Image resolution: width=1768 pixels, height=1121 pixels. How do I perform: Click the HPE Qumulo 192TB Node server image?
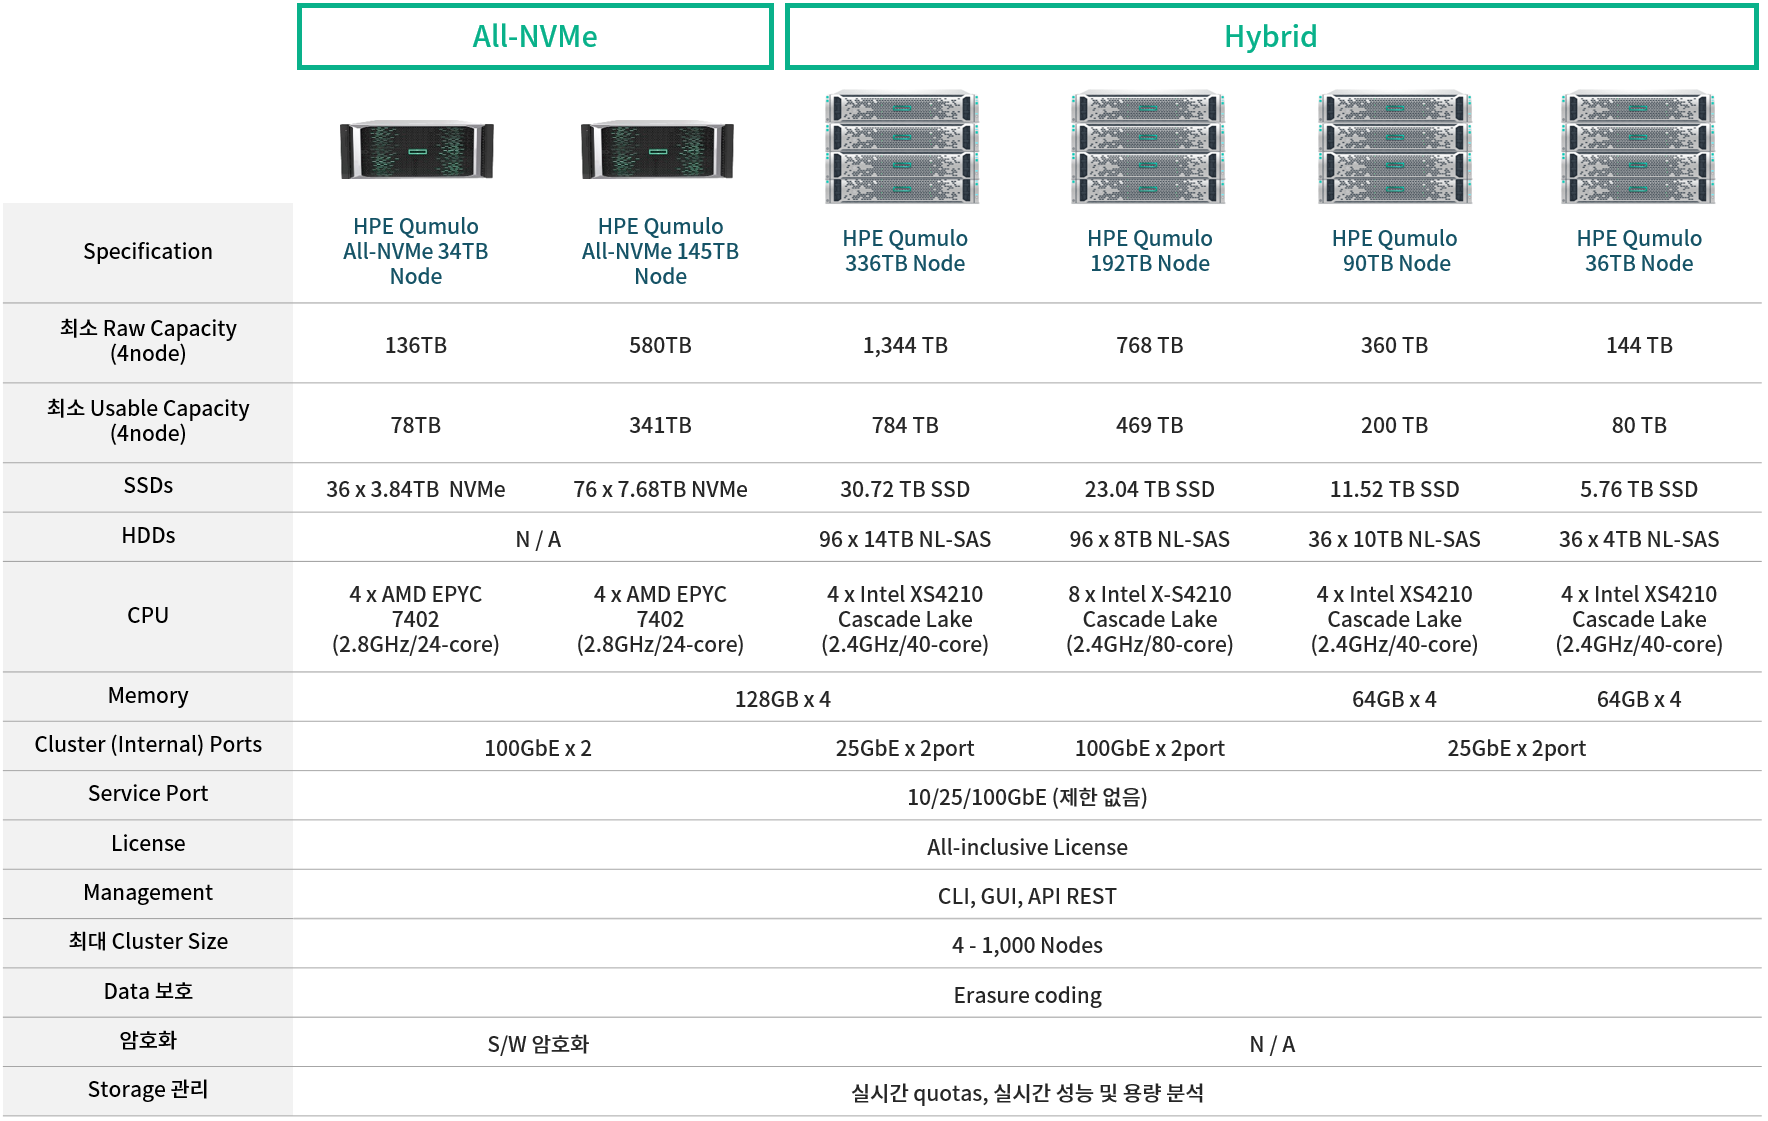[1148, 147]
